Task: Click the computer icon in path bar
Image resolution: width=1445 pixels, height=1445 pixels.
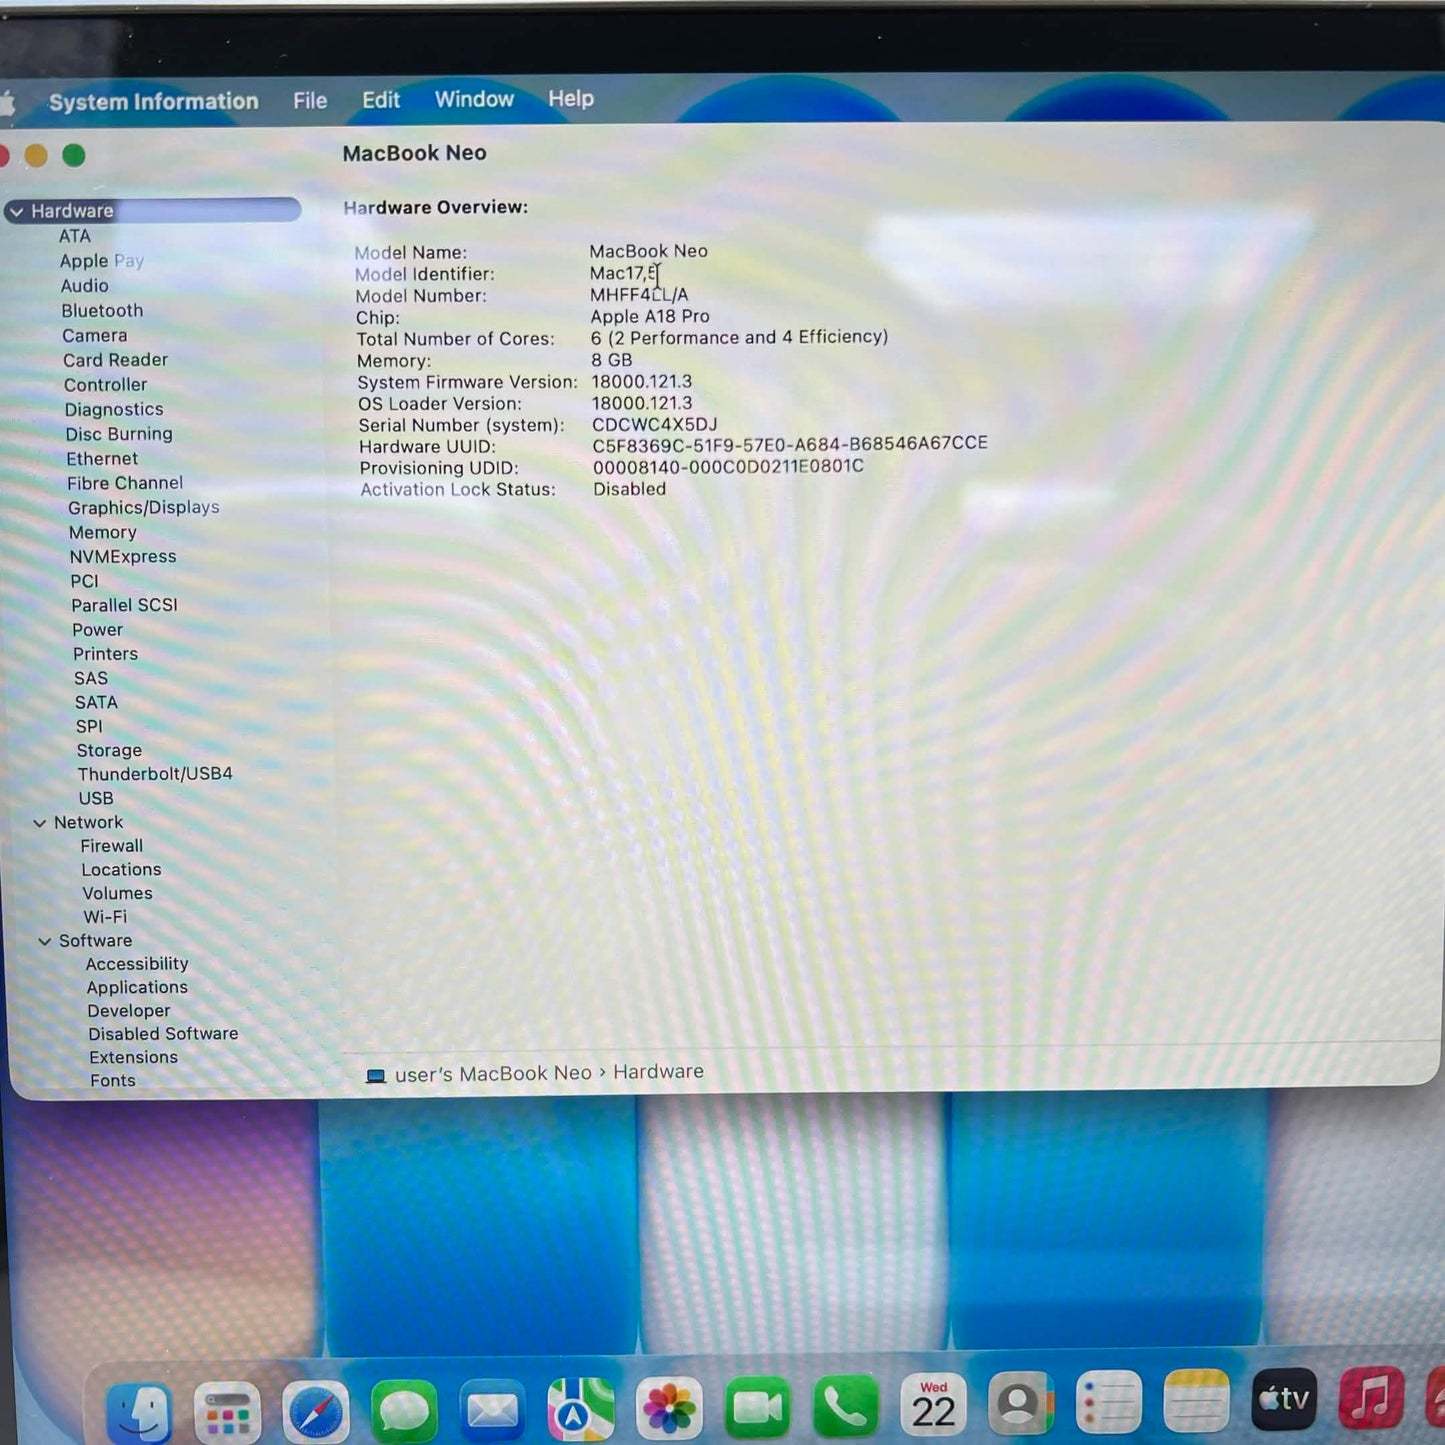Action: tap(376, 1076)
